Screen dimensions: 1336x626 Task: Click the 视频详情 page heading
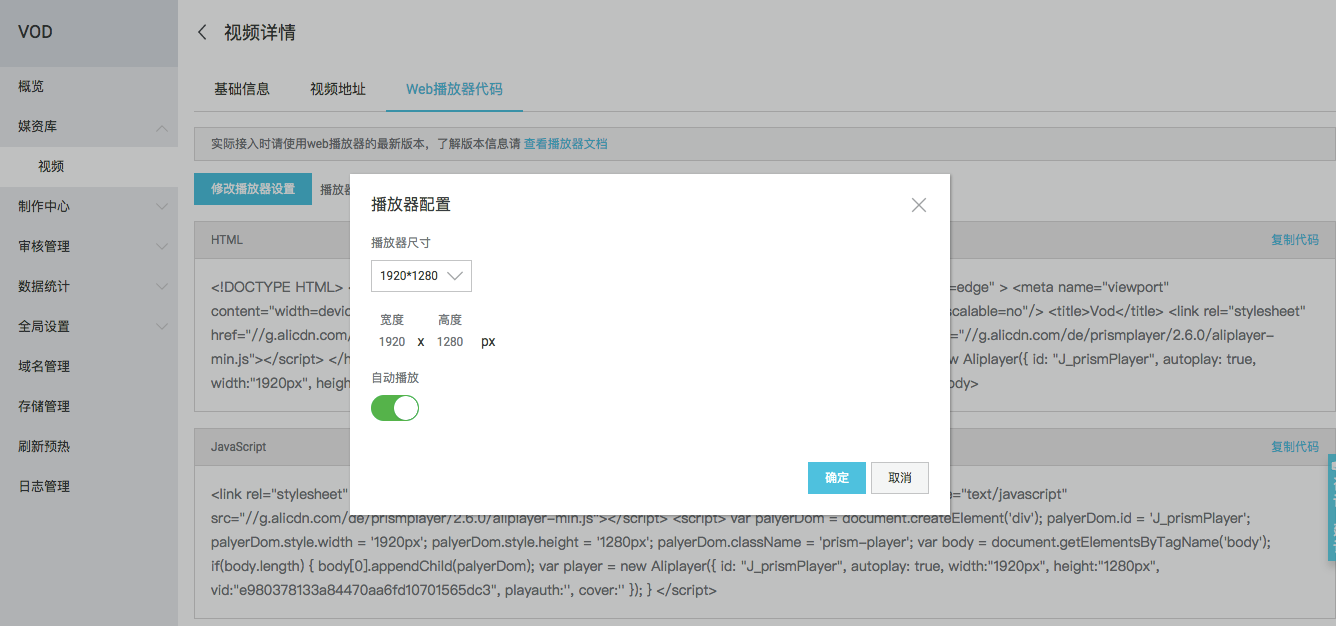(x=260, y=32)
